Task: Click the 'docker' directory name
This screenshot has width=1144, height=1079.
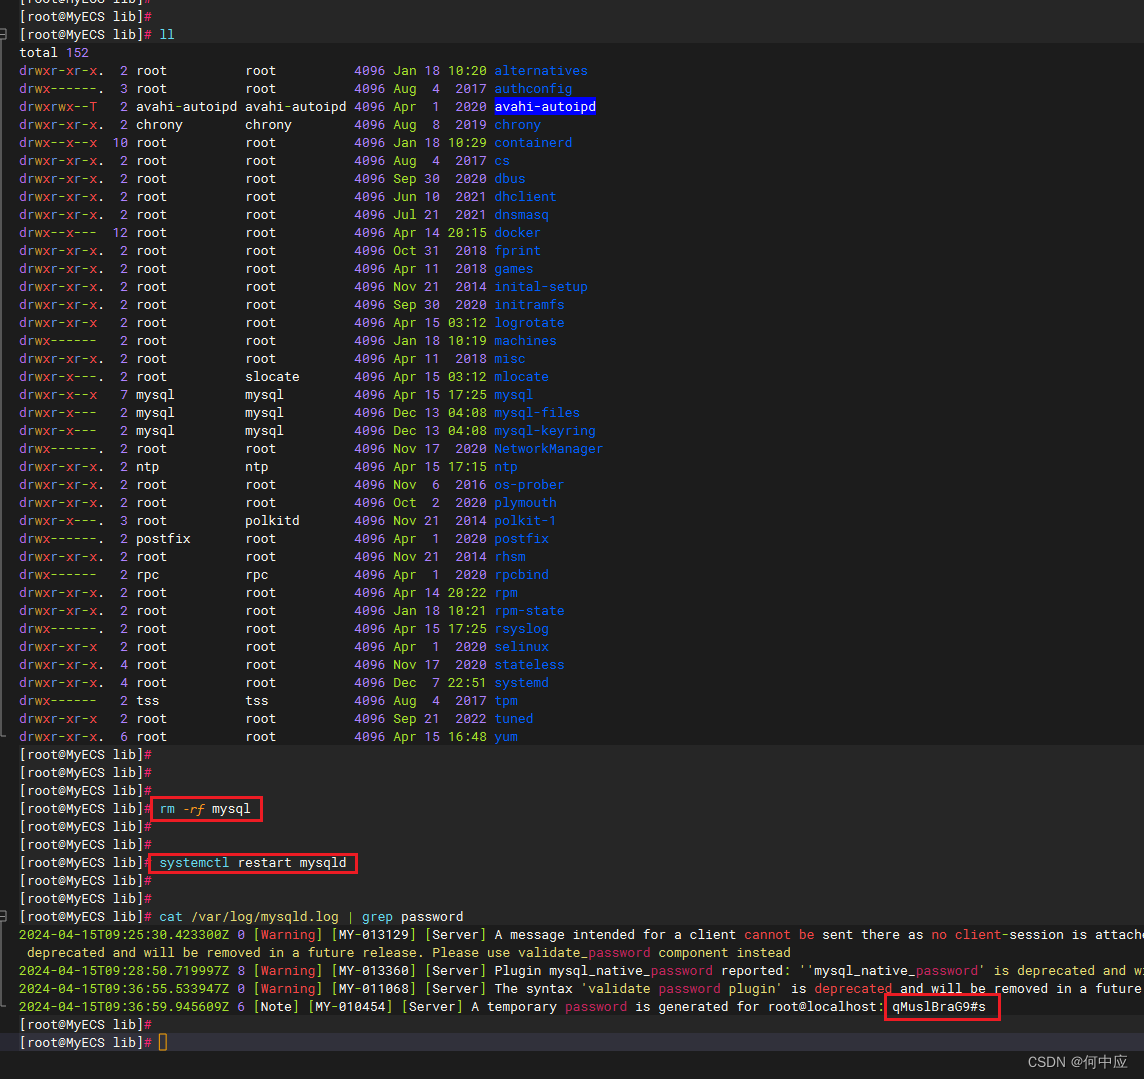Action: coord(517,233)
